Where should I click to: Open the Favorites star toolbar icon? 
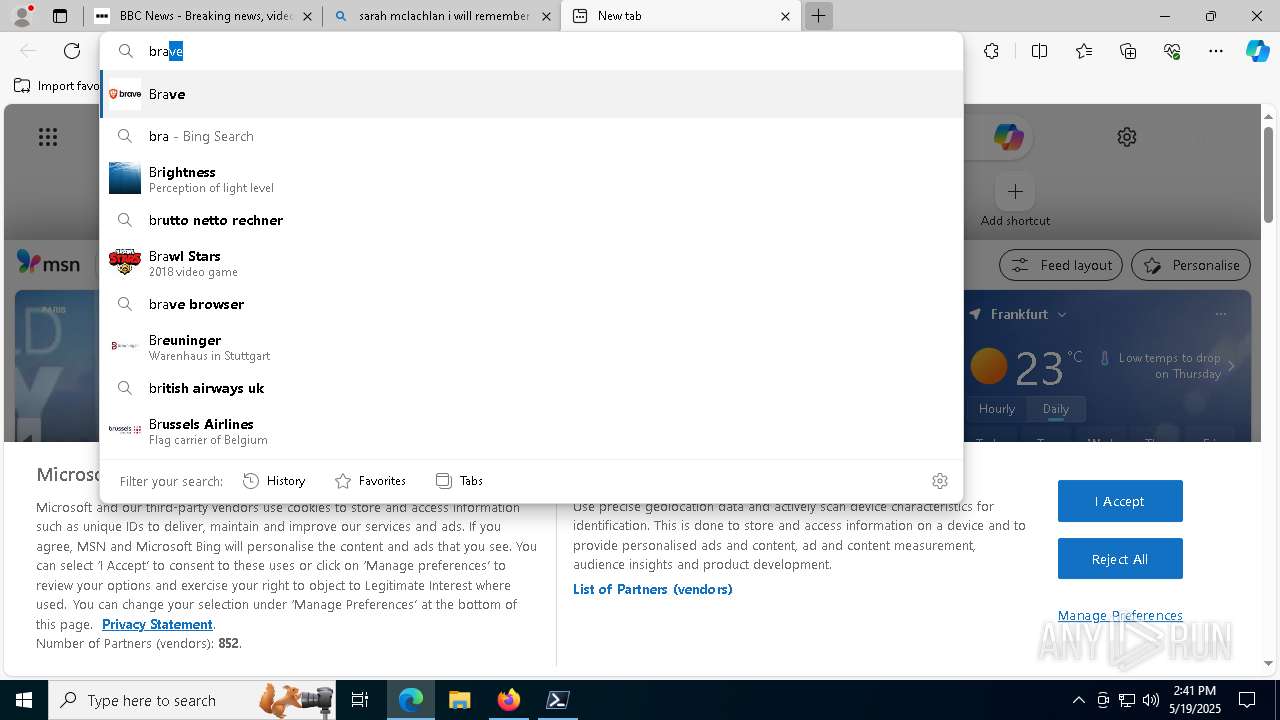1084,51
